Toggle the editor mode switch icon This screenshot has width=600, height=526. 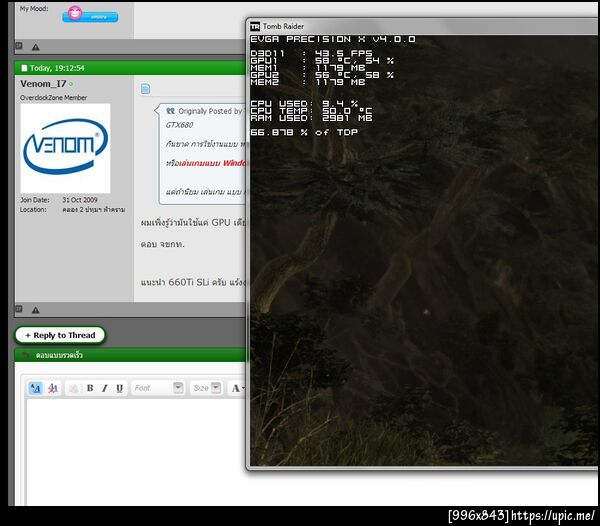(36, 388)
